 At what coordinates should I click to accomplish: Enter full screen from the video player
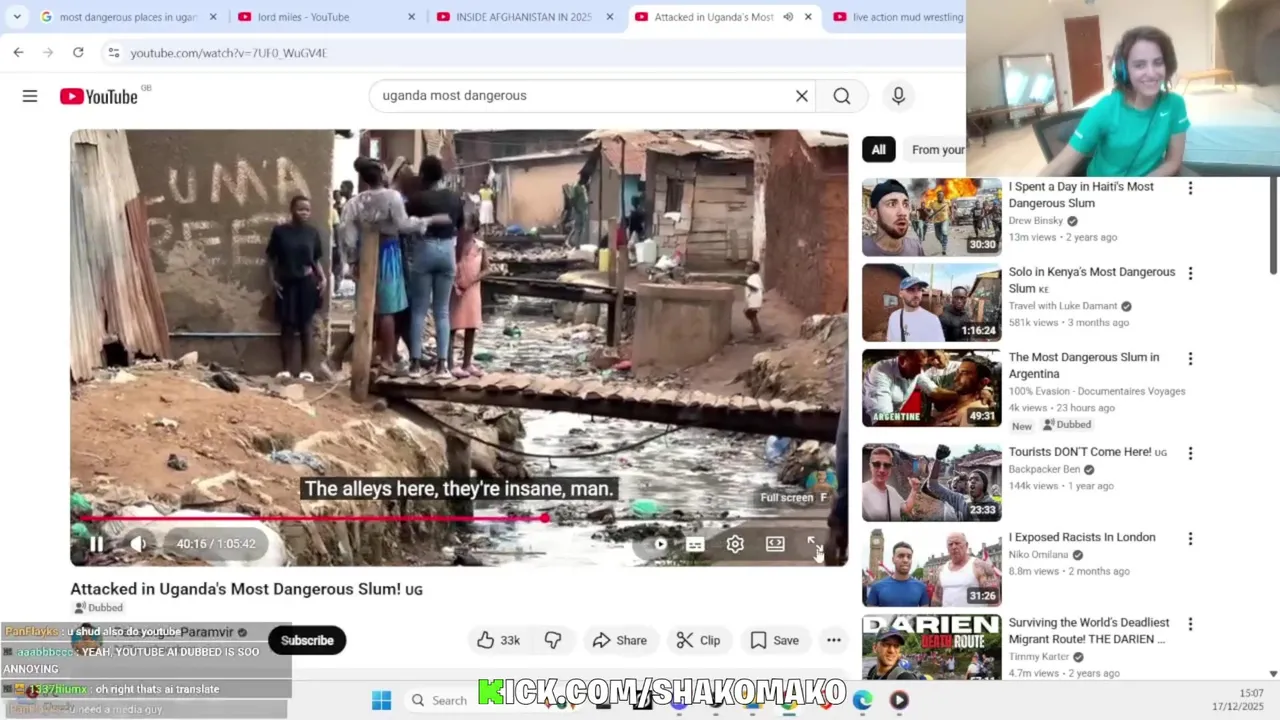[x=815, y=544]
